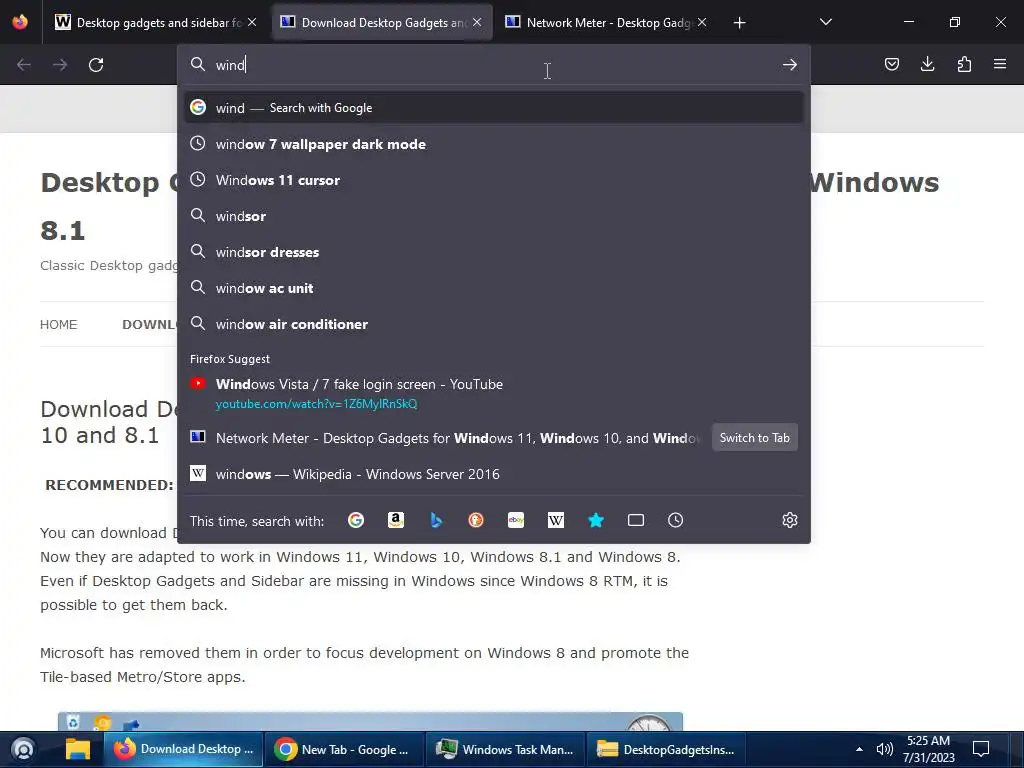Click the Go arrow in address bar
The height and width of the screenshot is (768, 1024).
pyautogui.click(x=790, y=65)
